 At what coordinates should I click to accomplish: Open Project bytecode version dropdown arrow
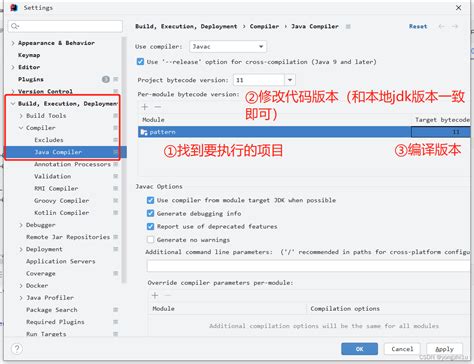pos(290,80)
